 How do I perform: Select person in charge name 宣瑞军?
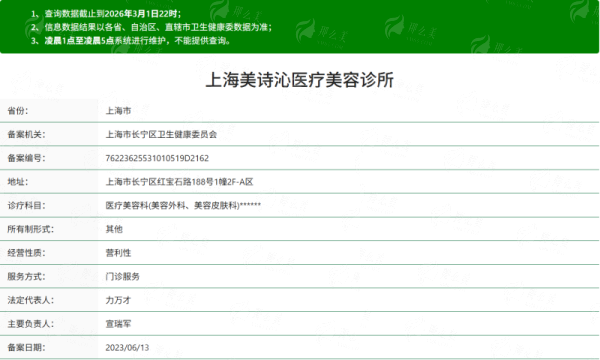click(x=118, y=324)
